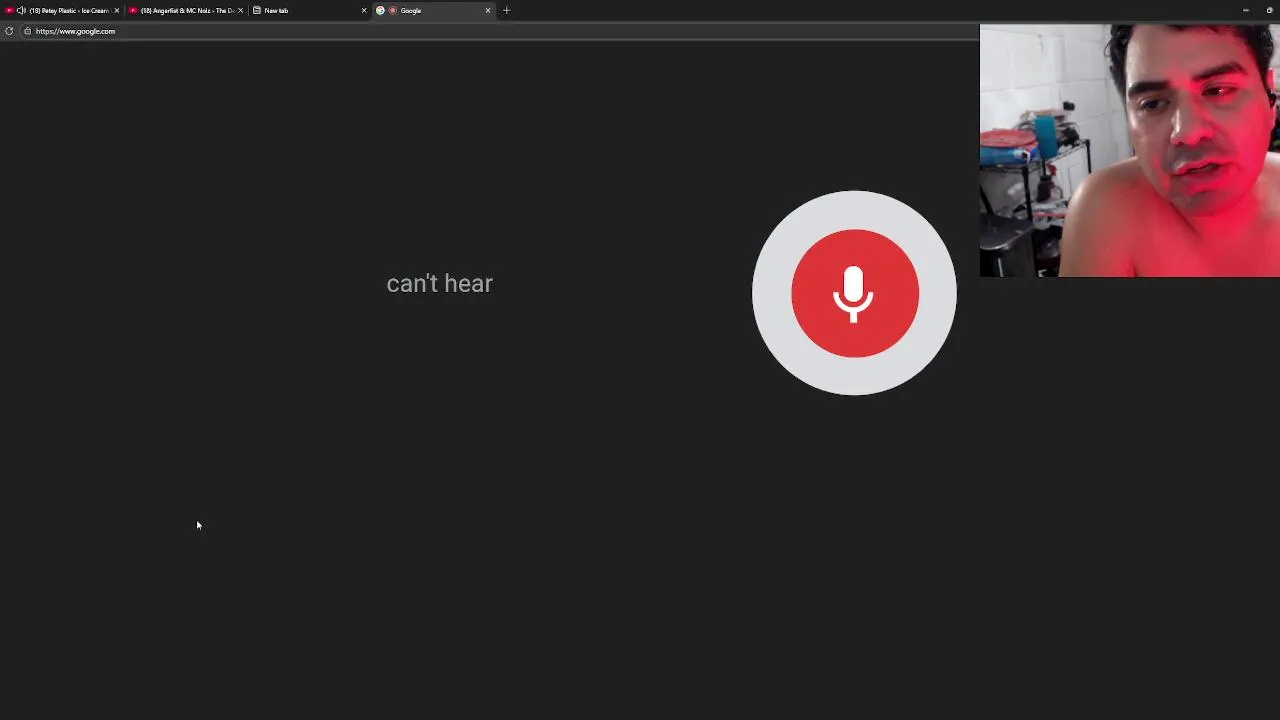Open the New tab browser tab
Image resolution: width=1280 pixels, height=720 pixels.
click(310, 10)
